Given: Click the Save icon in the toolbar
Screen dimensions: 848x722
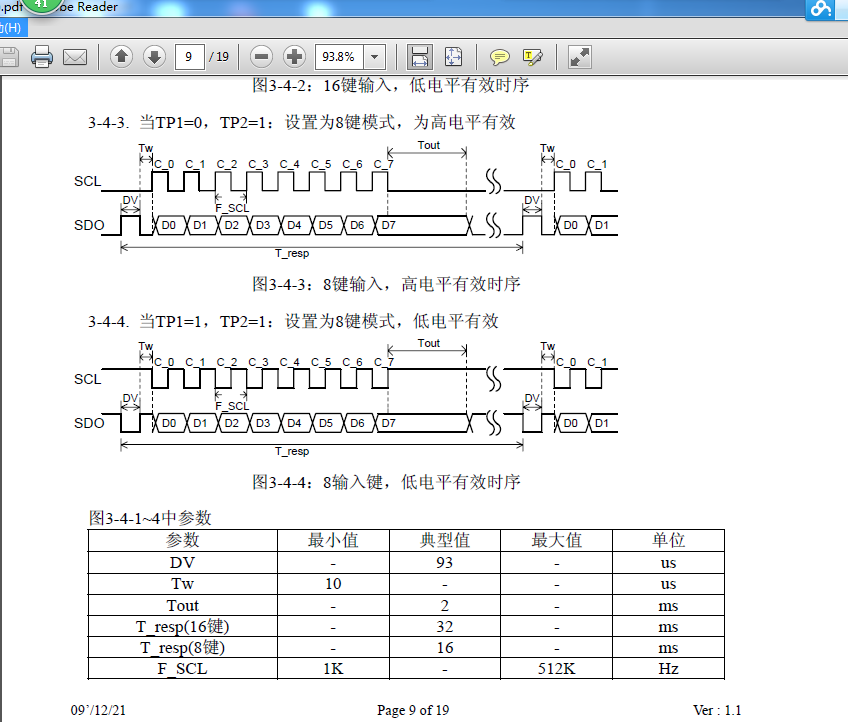Looking at the screenshot, I should click(x=9, y=57).
